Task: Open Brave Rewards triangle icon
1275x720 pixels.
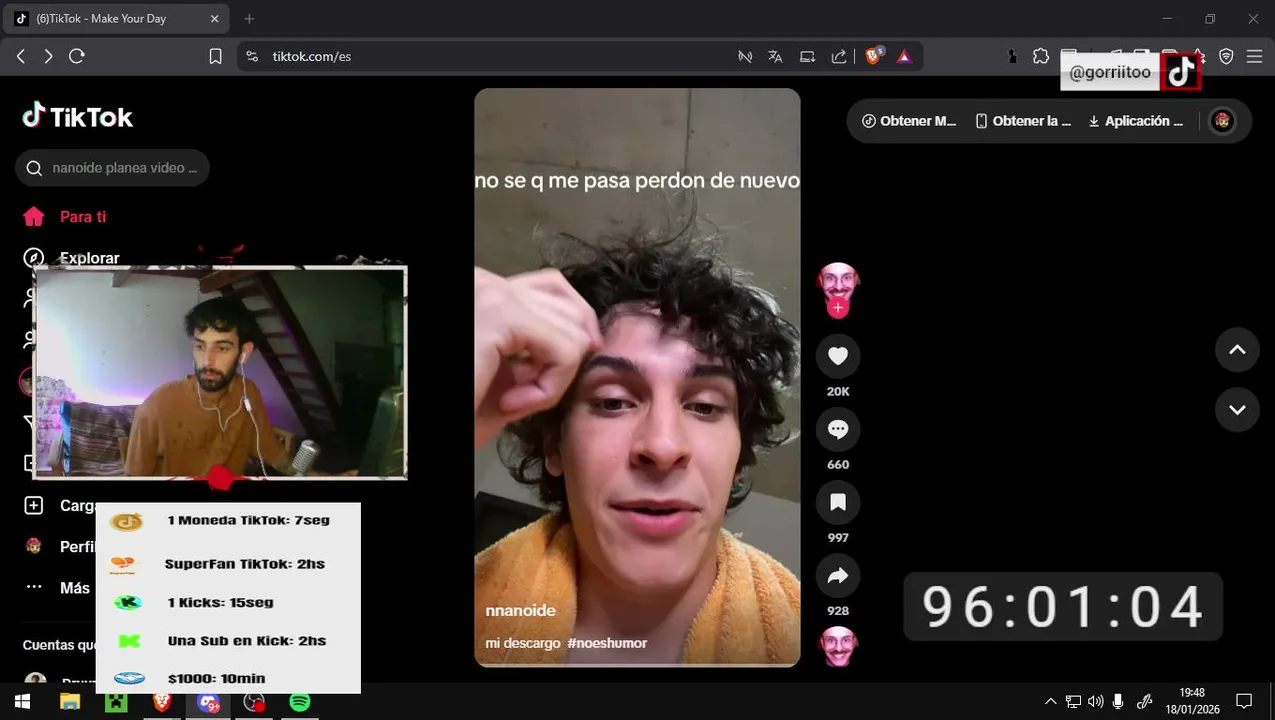Action: 904,57
